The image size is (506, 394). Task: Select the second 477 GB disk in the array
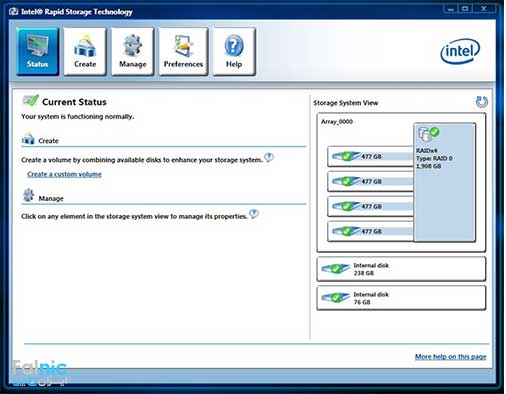coord(371,181)
